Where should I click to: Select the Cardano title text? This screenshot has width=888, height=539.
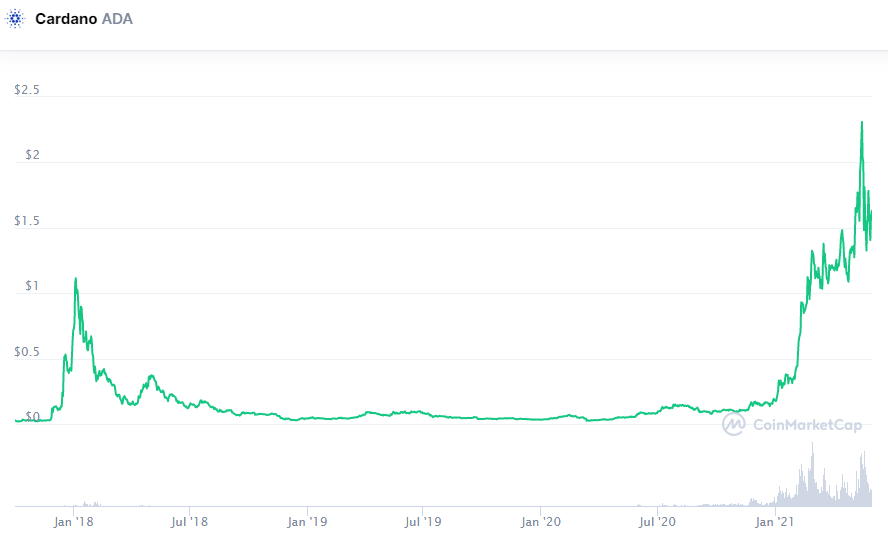point(66,19)
